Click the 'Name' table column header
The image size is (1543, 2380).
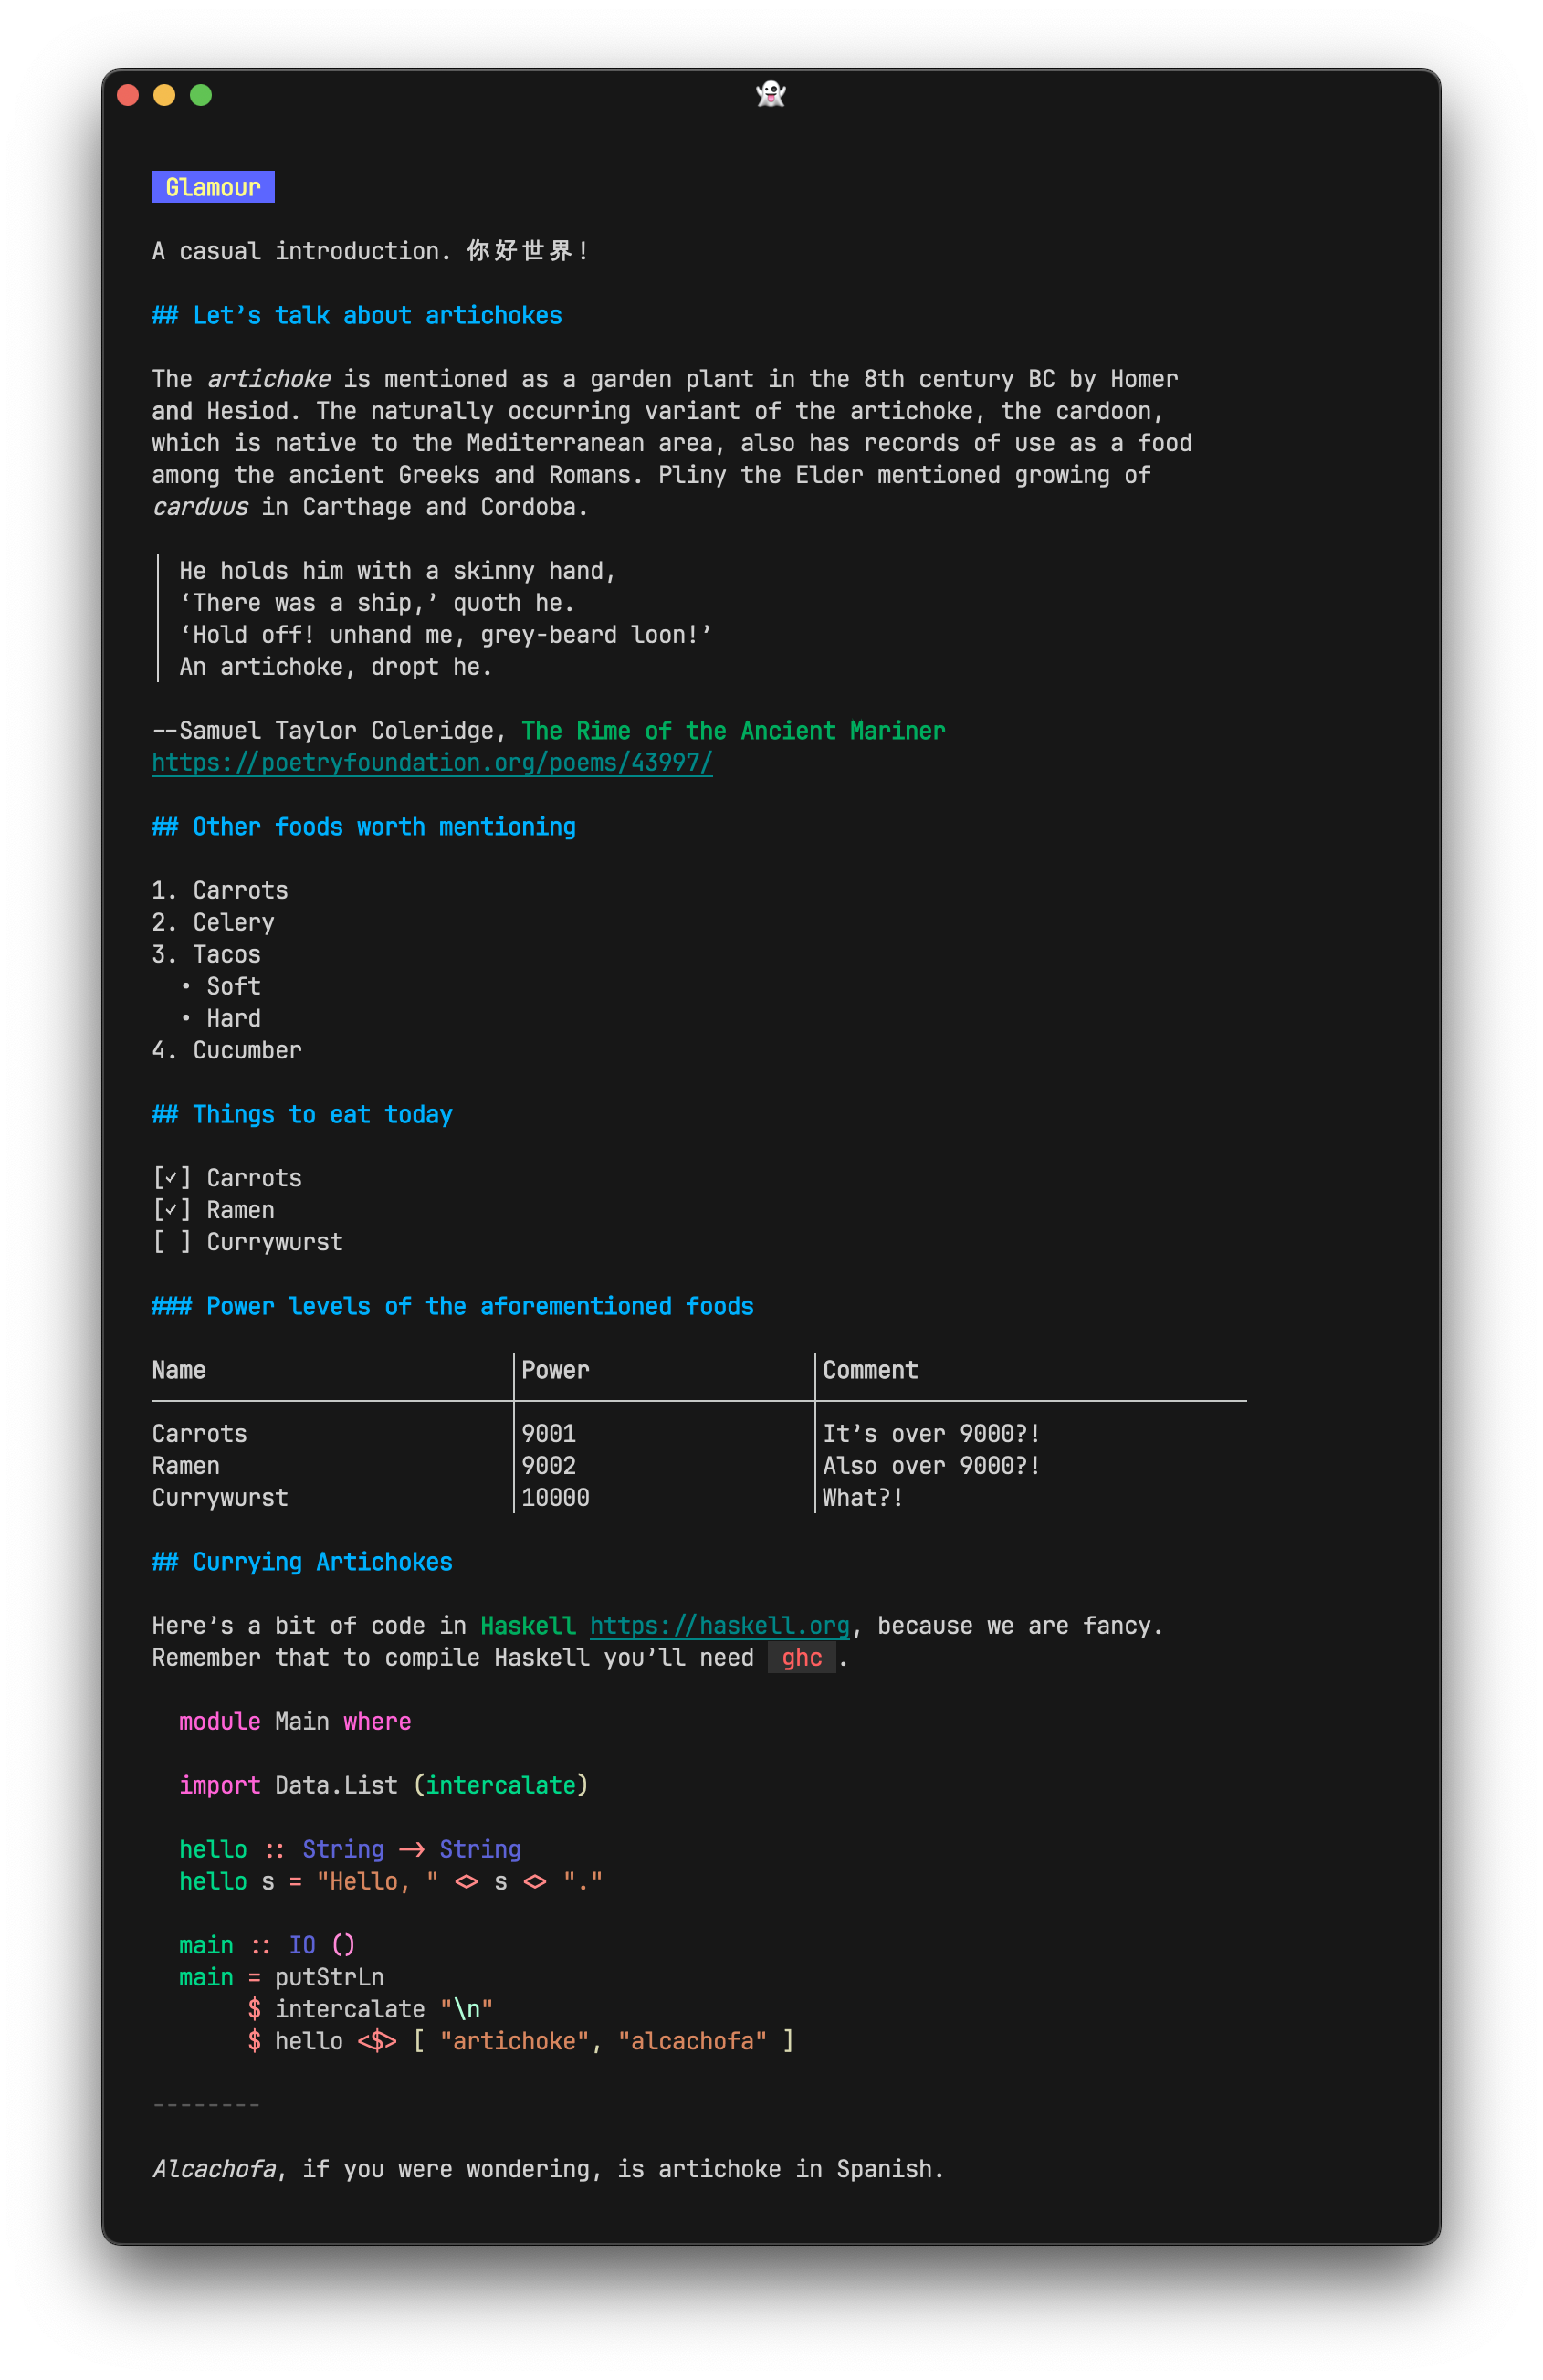[x=179, y=1370]
